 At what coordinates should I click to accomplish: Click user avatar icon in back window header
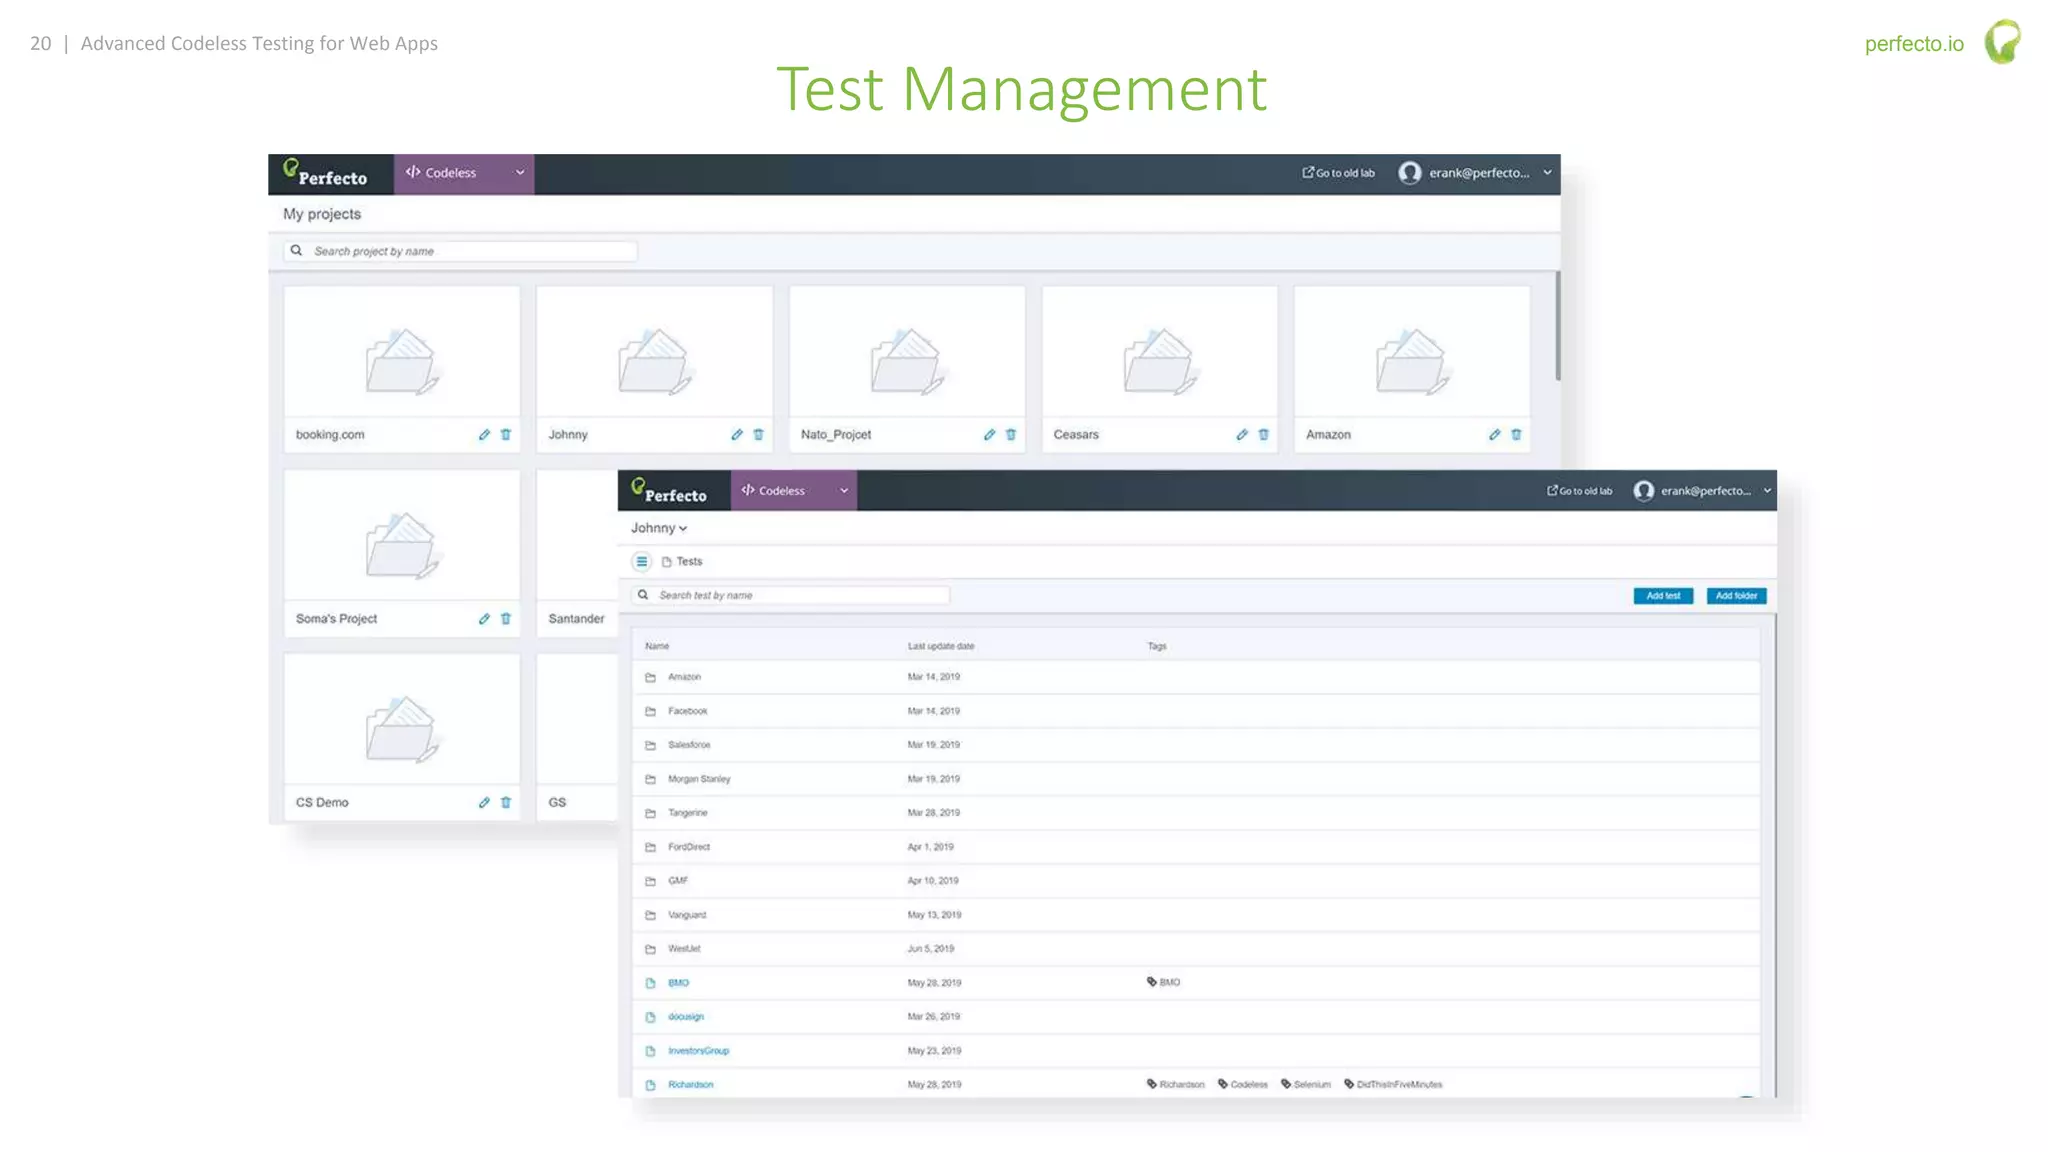click(1410, 173)
